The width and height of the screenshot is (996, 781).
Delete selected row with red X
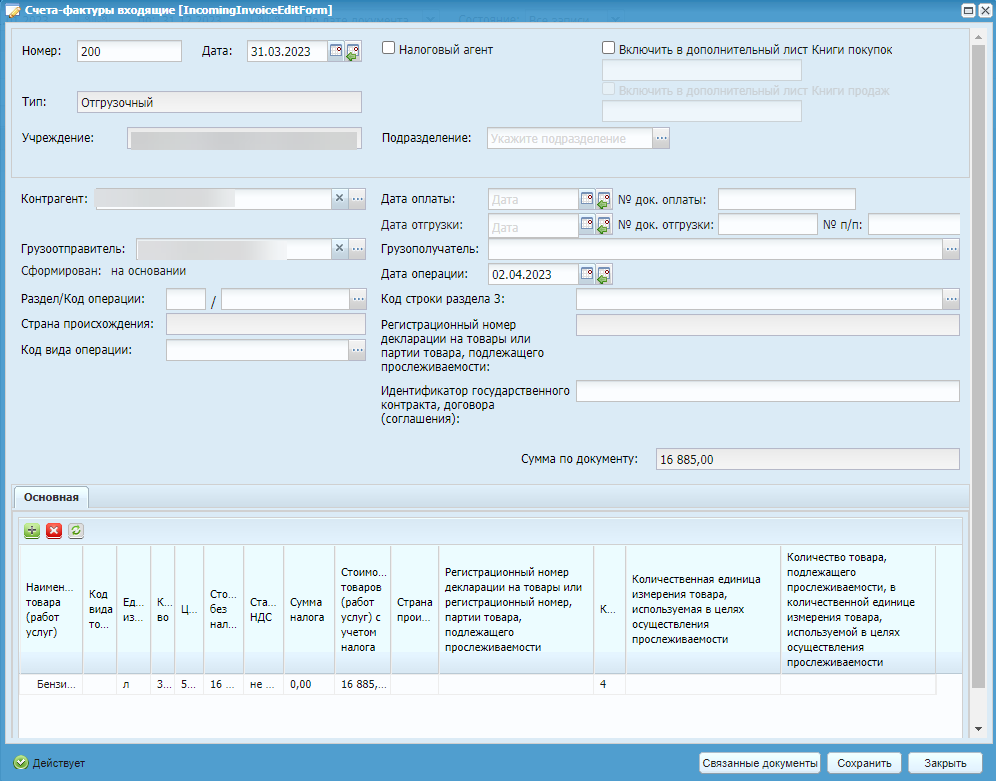pyautogui.click(x=54, y=531)
